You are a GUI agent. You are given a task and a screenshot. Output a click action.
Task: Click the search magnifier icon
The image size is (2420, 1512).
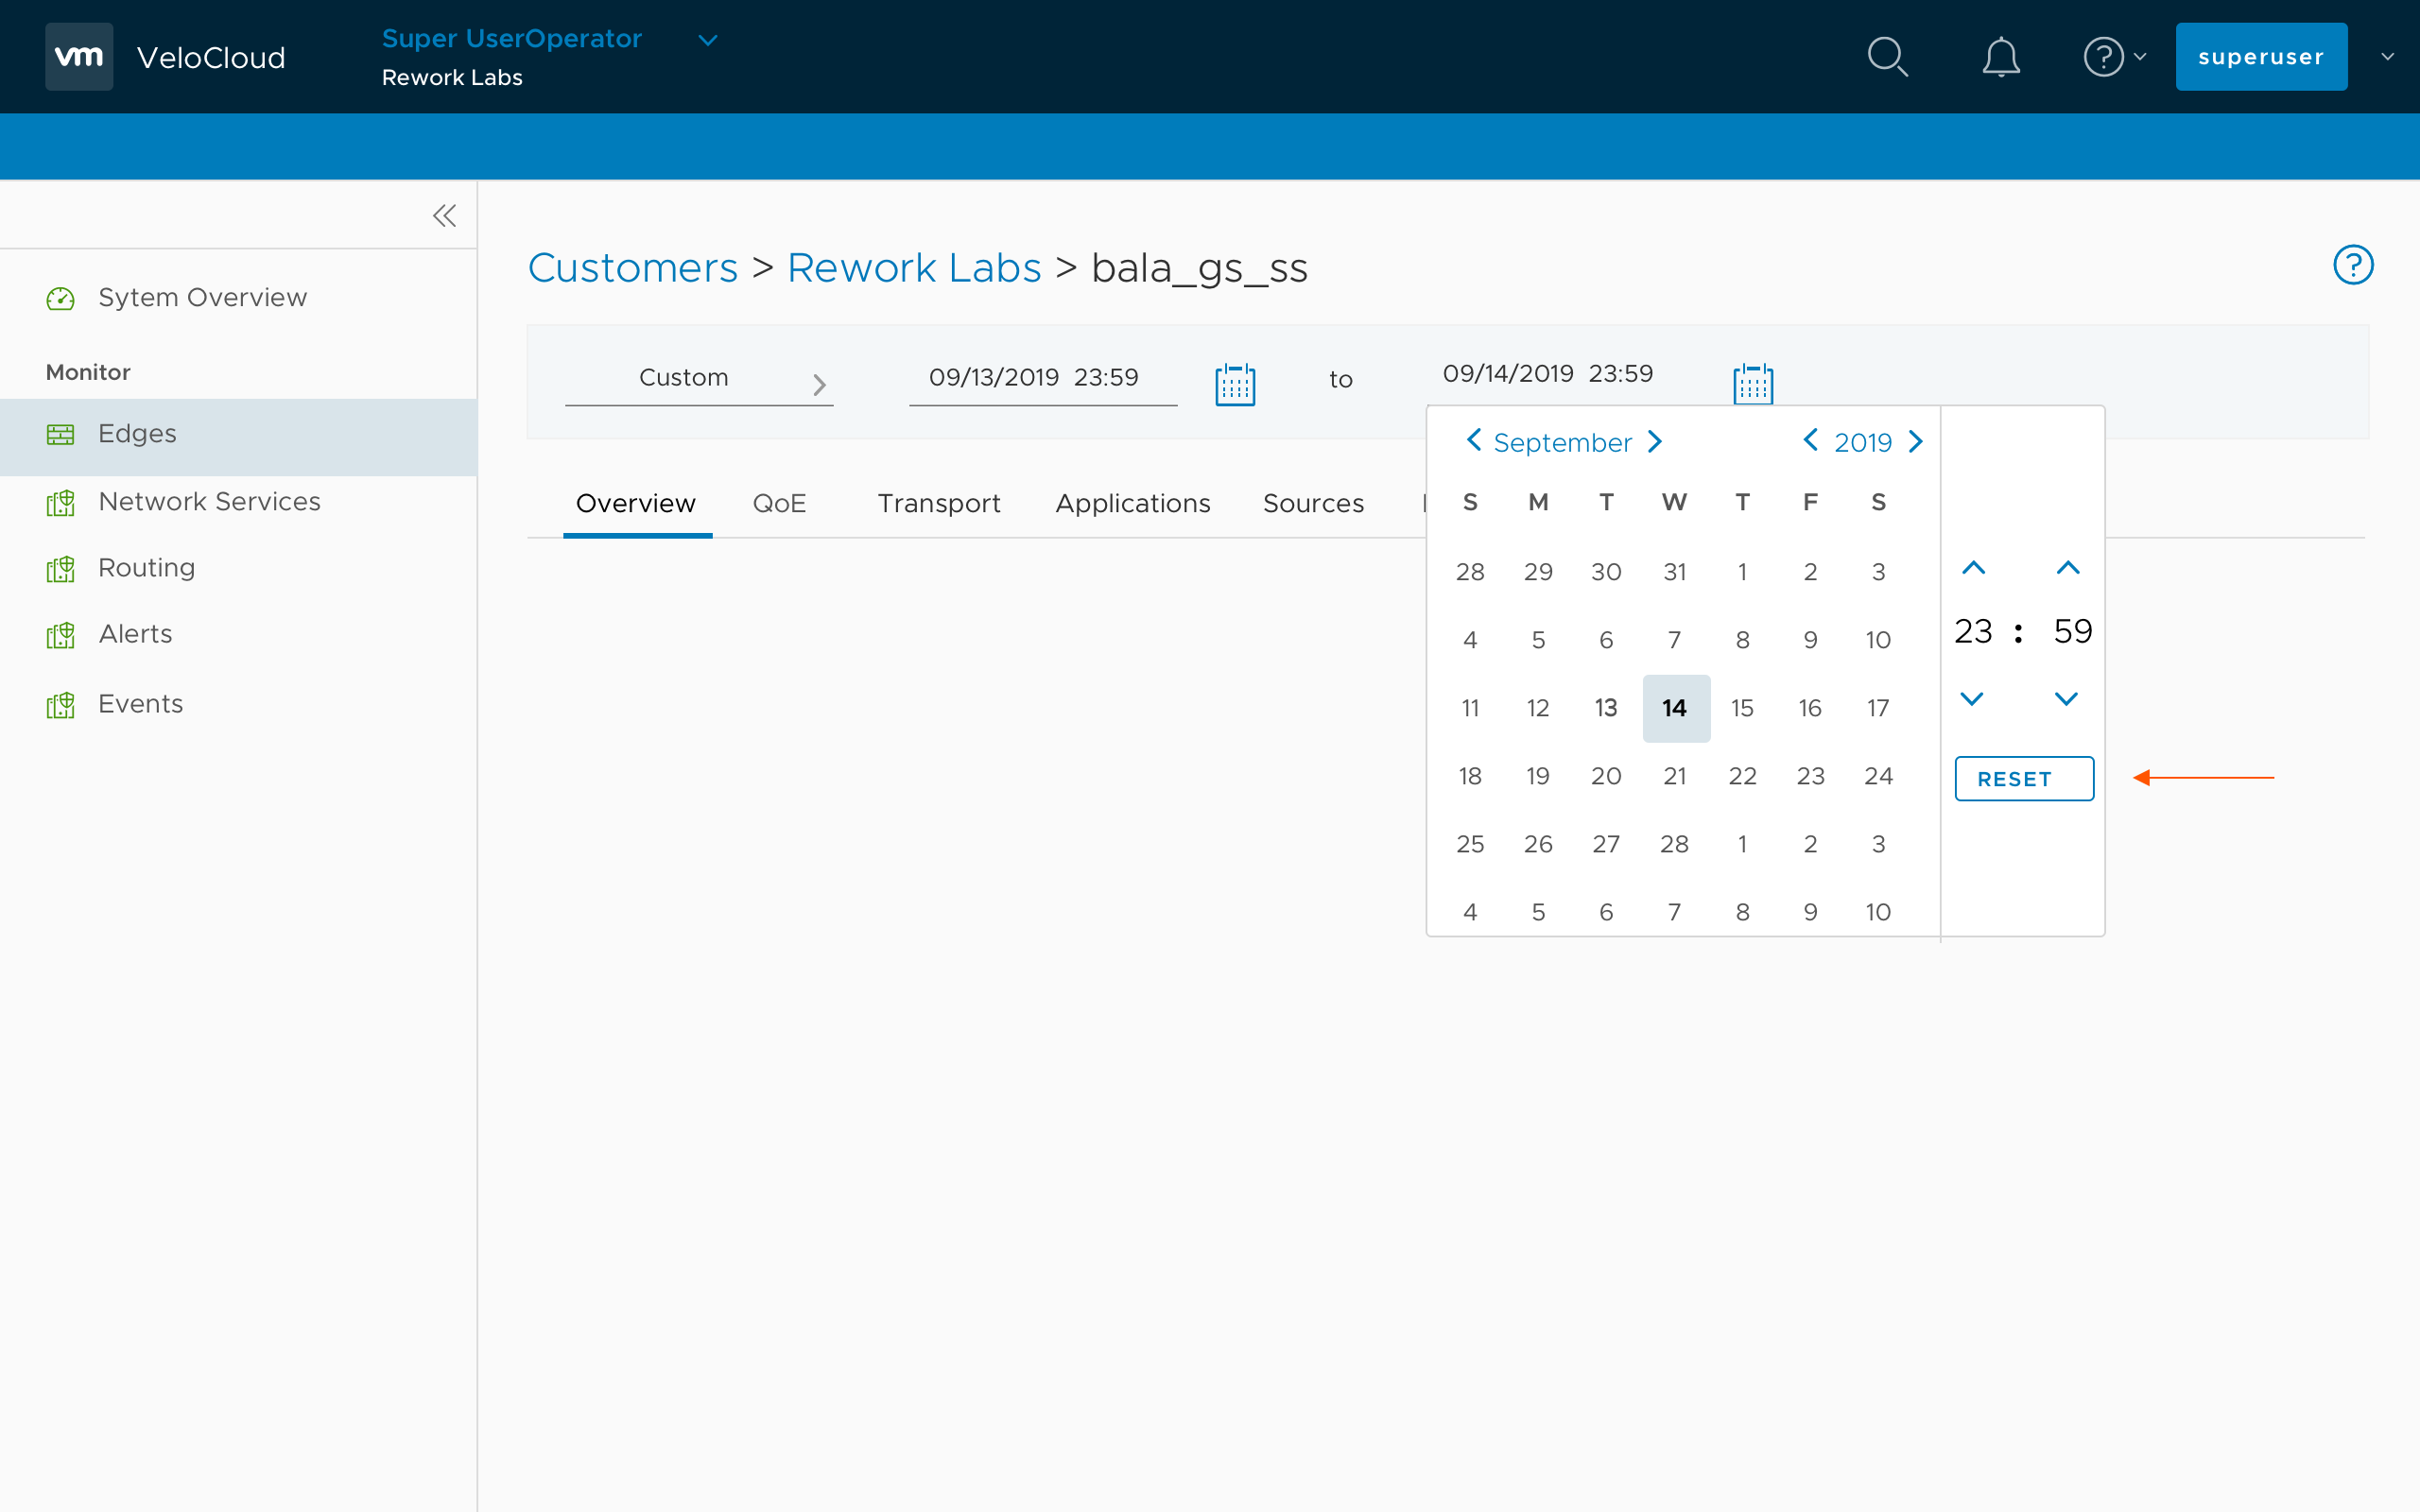pos(1888,56)
